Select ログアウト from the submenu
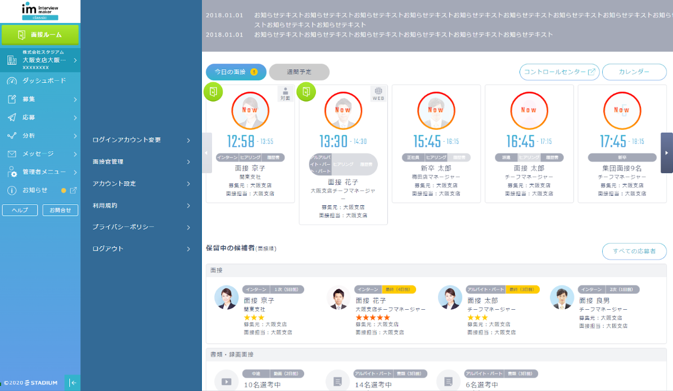673x391 pixels. [141, 249]
